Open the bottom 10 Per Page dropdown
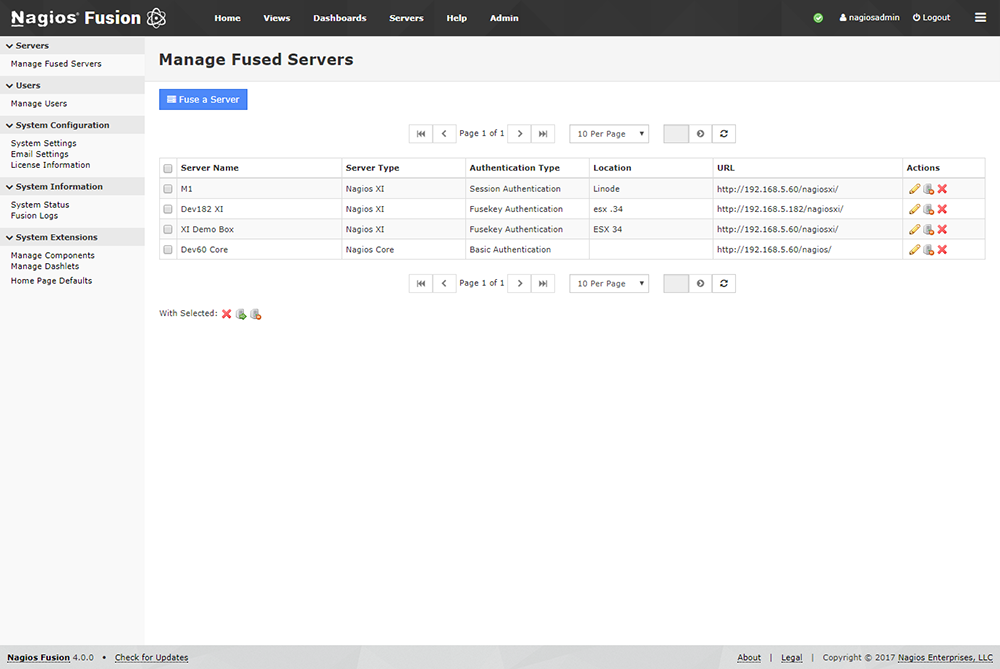The width and height of the screenshot is (1000, 669). 609,283
